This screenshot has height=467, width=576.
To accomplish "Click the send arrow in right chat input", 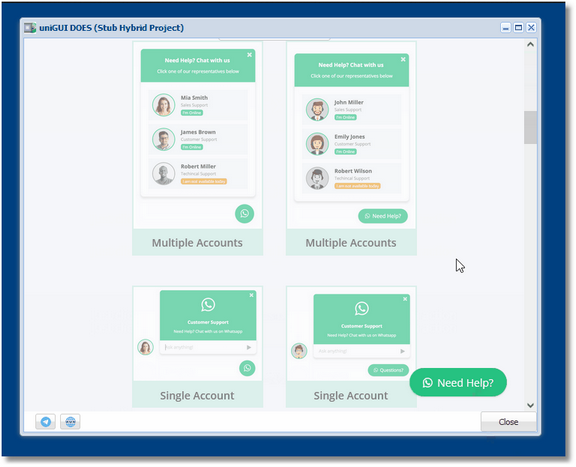I will tap(402, 351).
